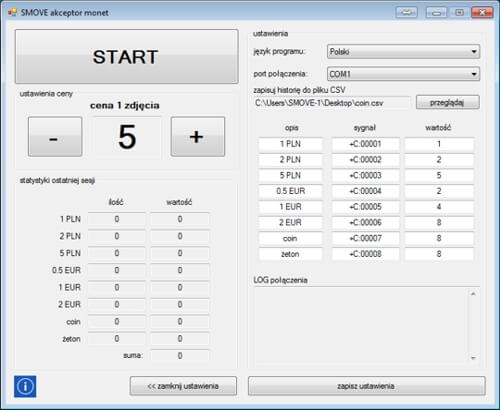500x410 pixels.
Task: Click sygnał field +C:00003
Action: tap(365, 175)
